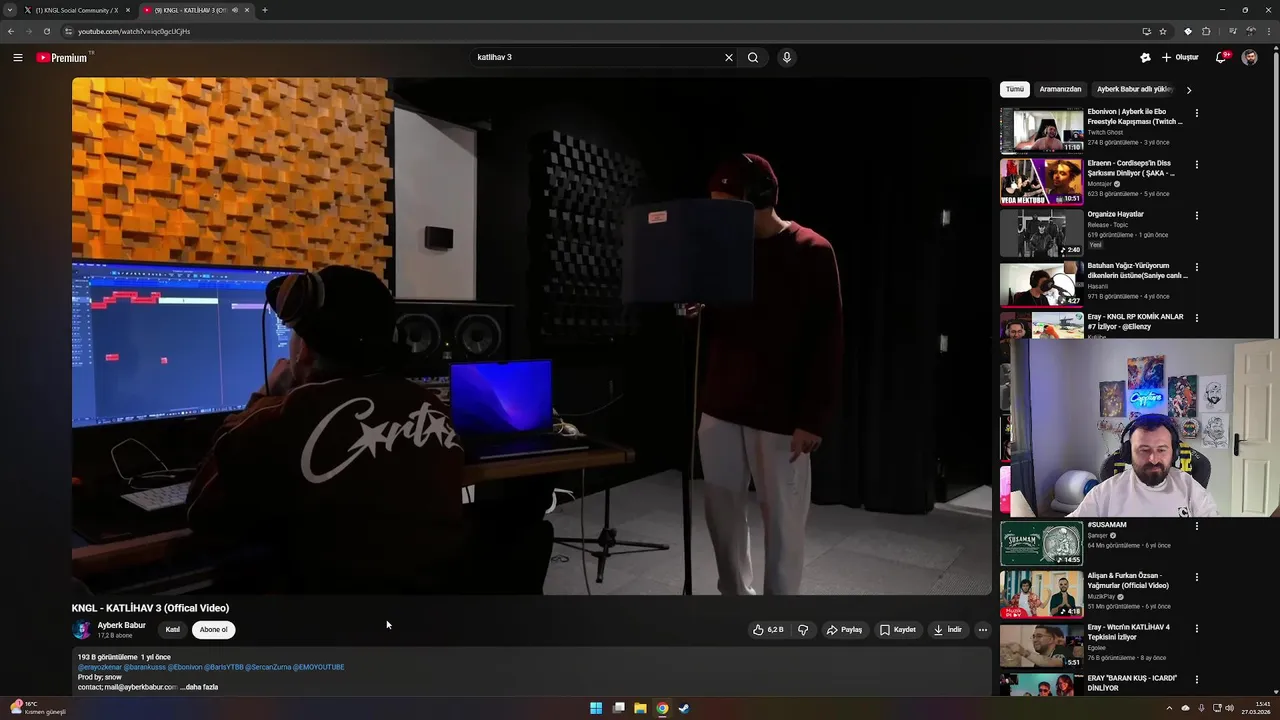Open options for Organize Hayatlar video
Viewport: 1280px width, 720px height.
pos(1197,215)
